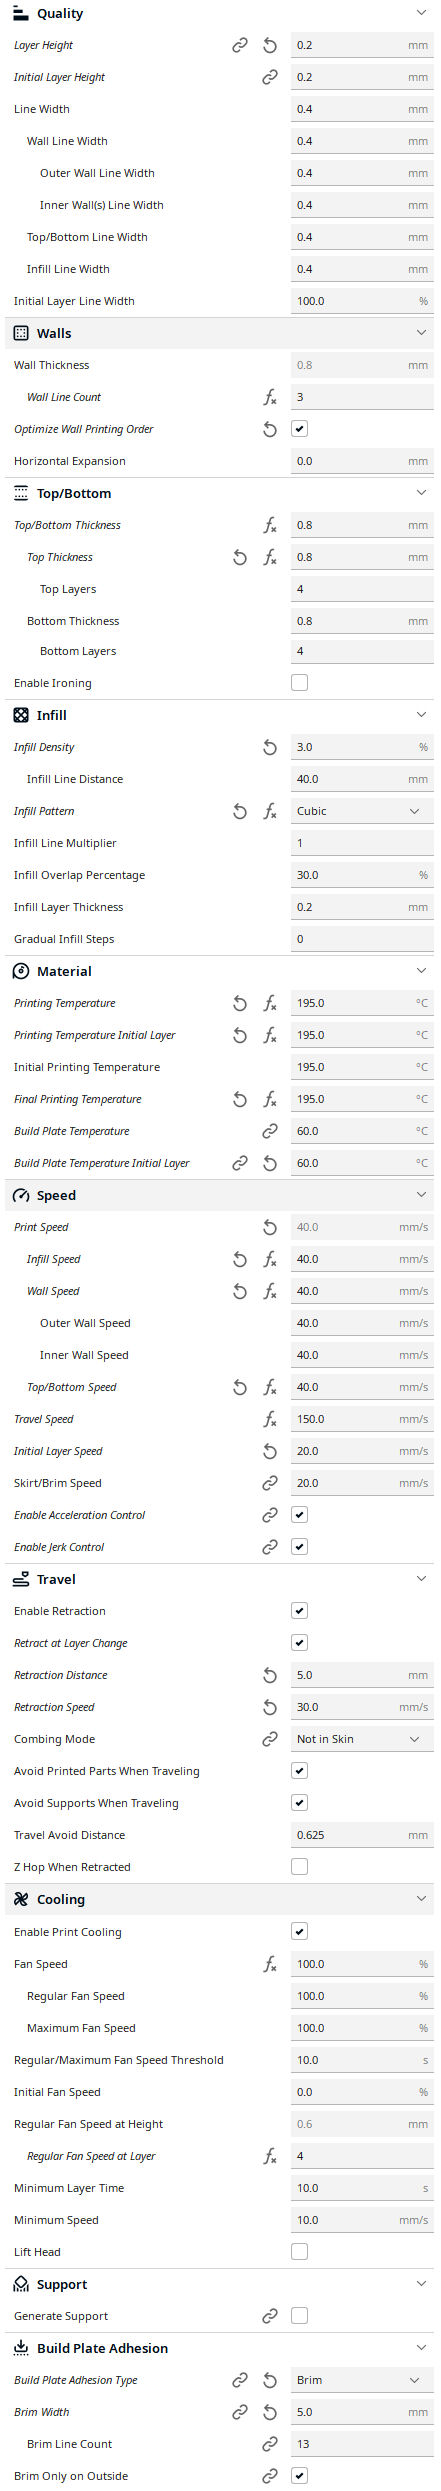This screenshot has width=441, height=2491.
Task: Click the Printing Temperature value field
Action: [362, 1003]
